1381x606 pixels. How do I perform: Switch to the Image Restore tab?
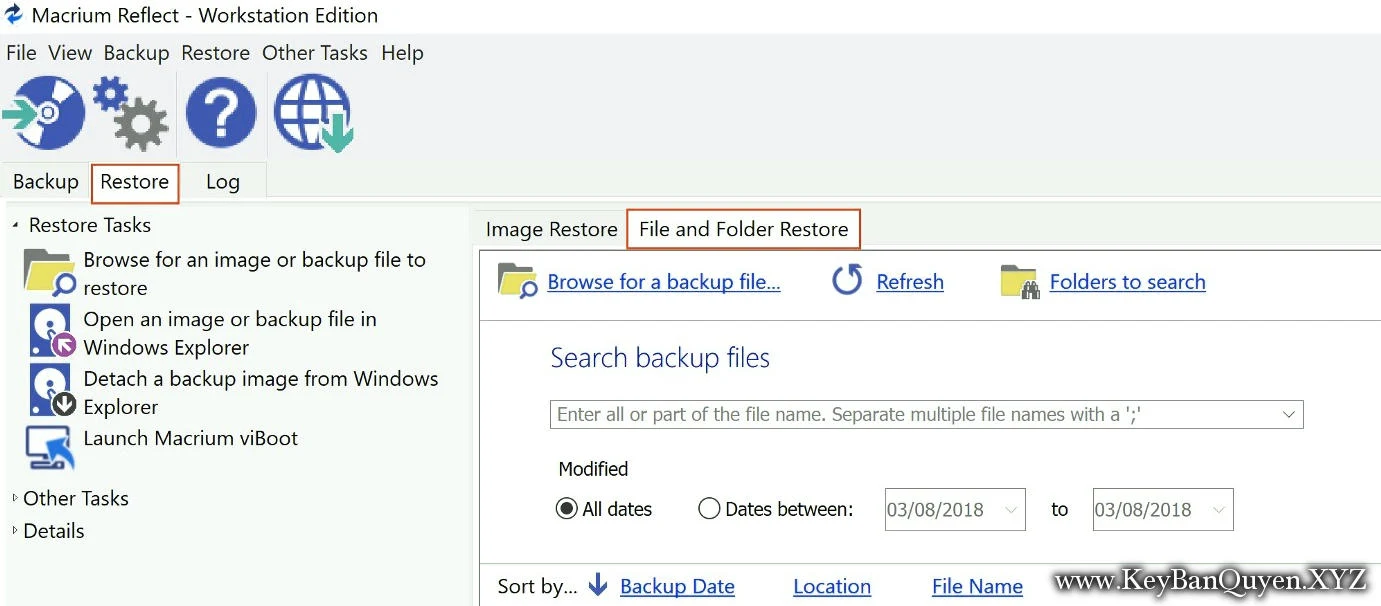point(552,229)
